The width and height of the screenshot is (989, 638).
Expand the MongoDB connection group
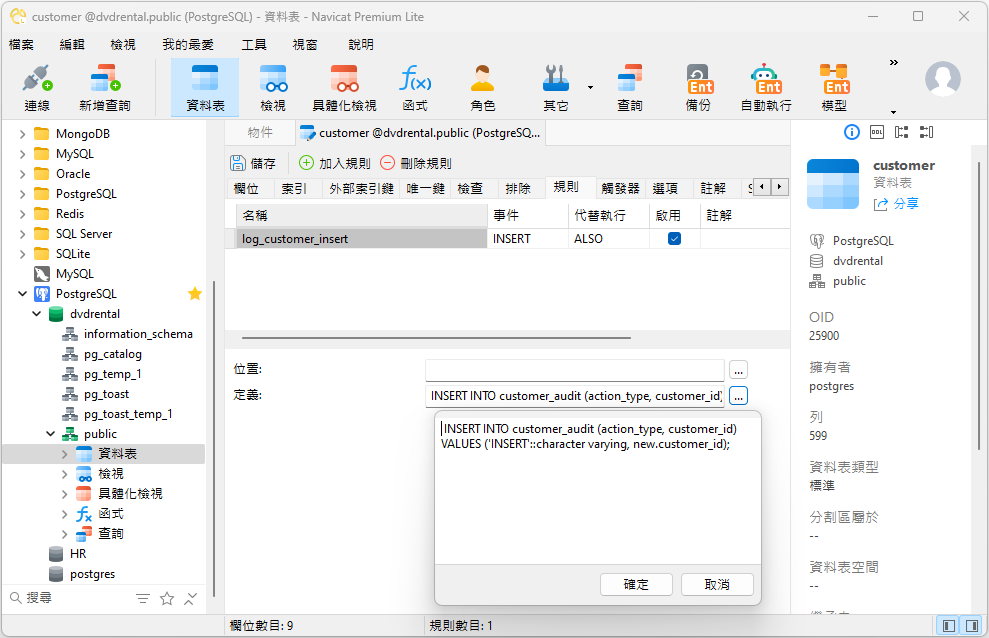23,134
